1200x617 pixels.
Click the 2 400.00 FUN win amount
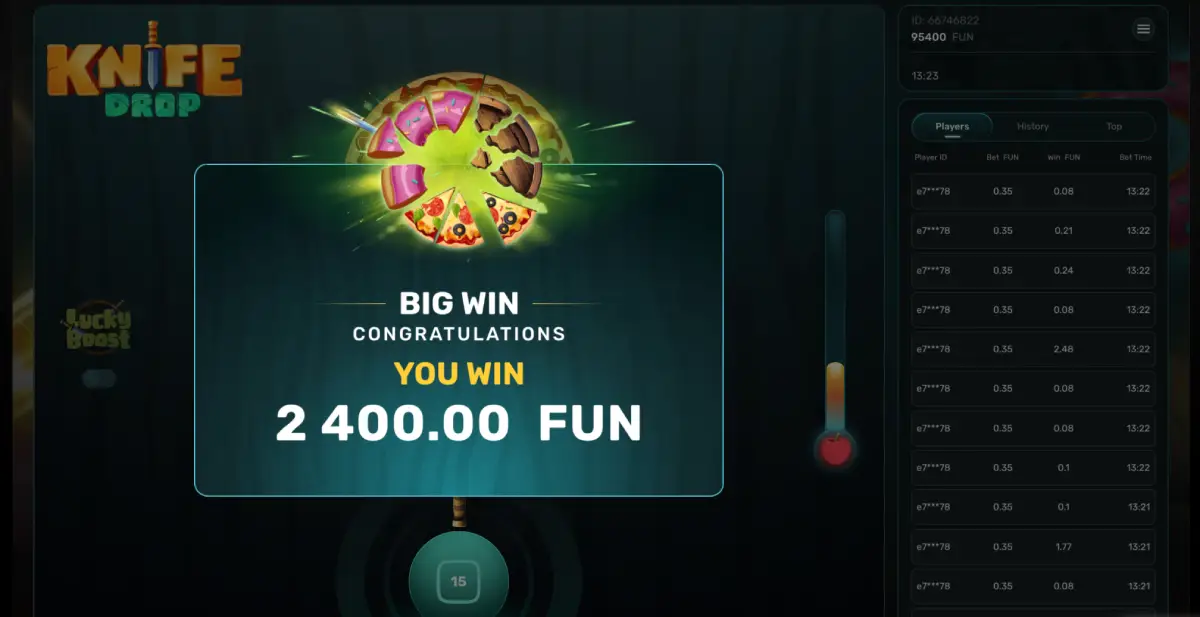[458, 424]
